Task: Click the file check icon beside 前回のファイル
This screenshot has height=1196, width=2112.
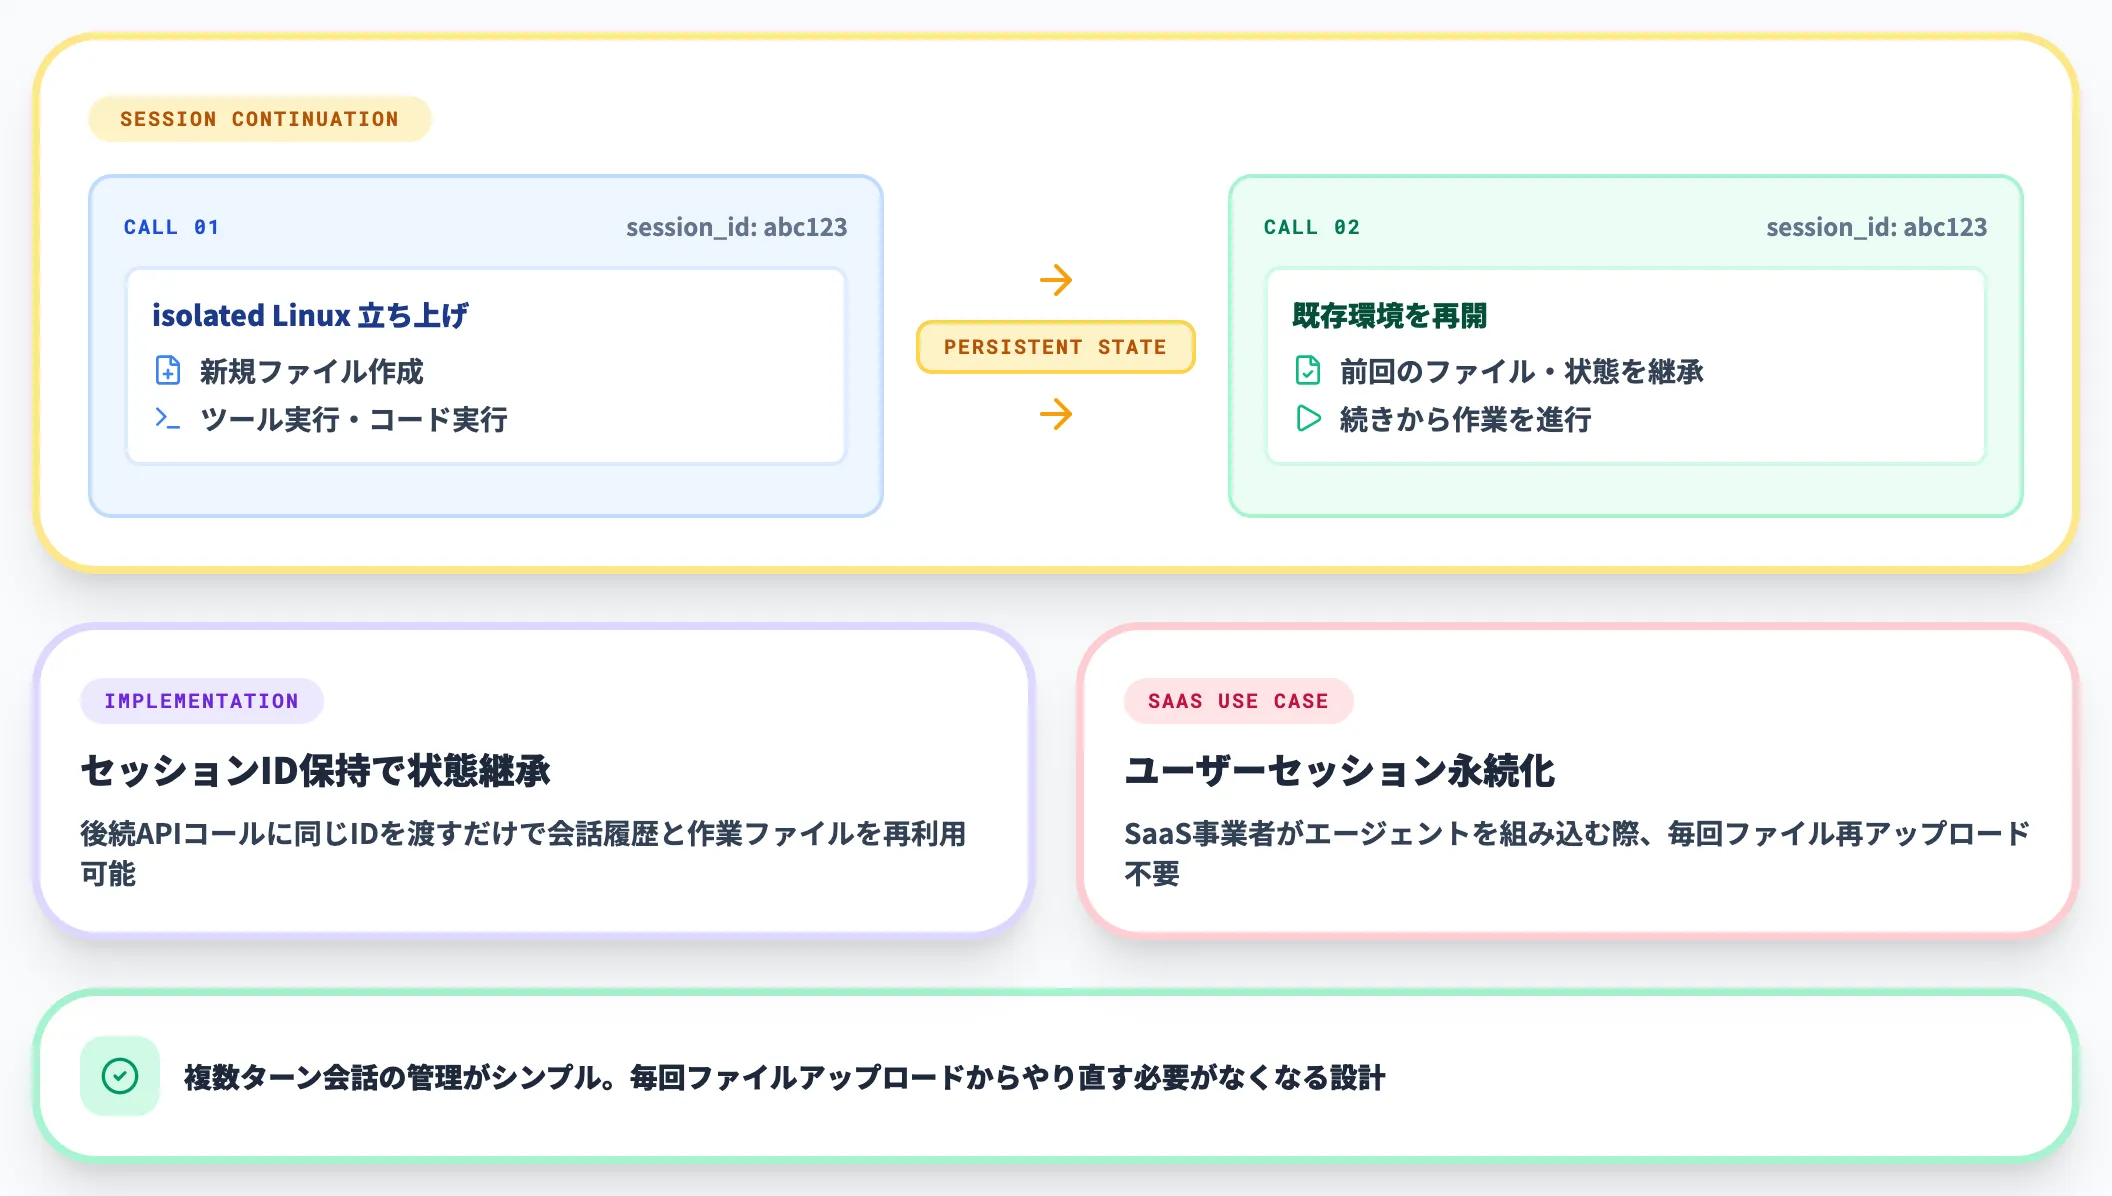Action: 1308,371
